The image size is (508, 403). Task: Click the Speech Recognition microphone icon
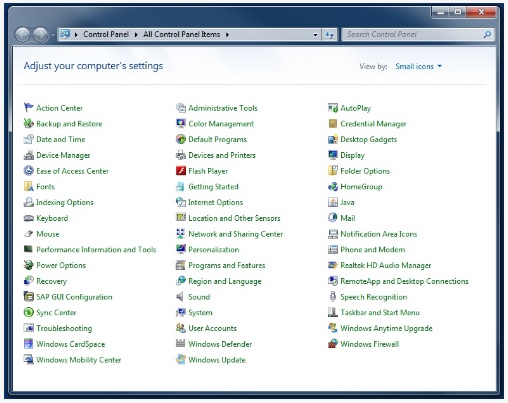pos(333,297)
